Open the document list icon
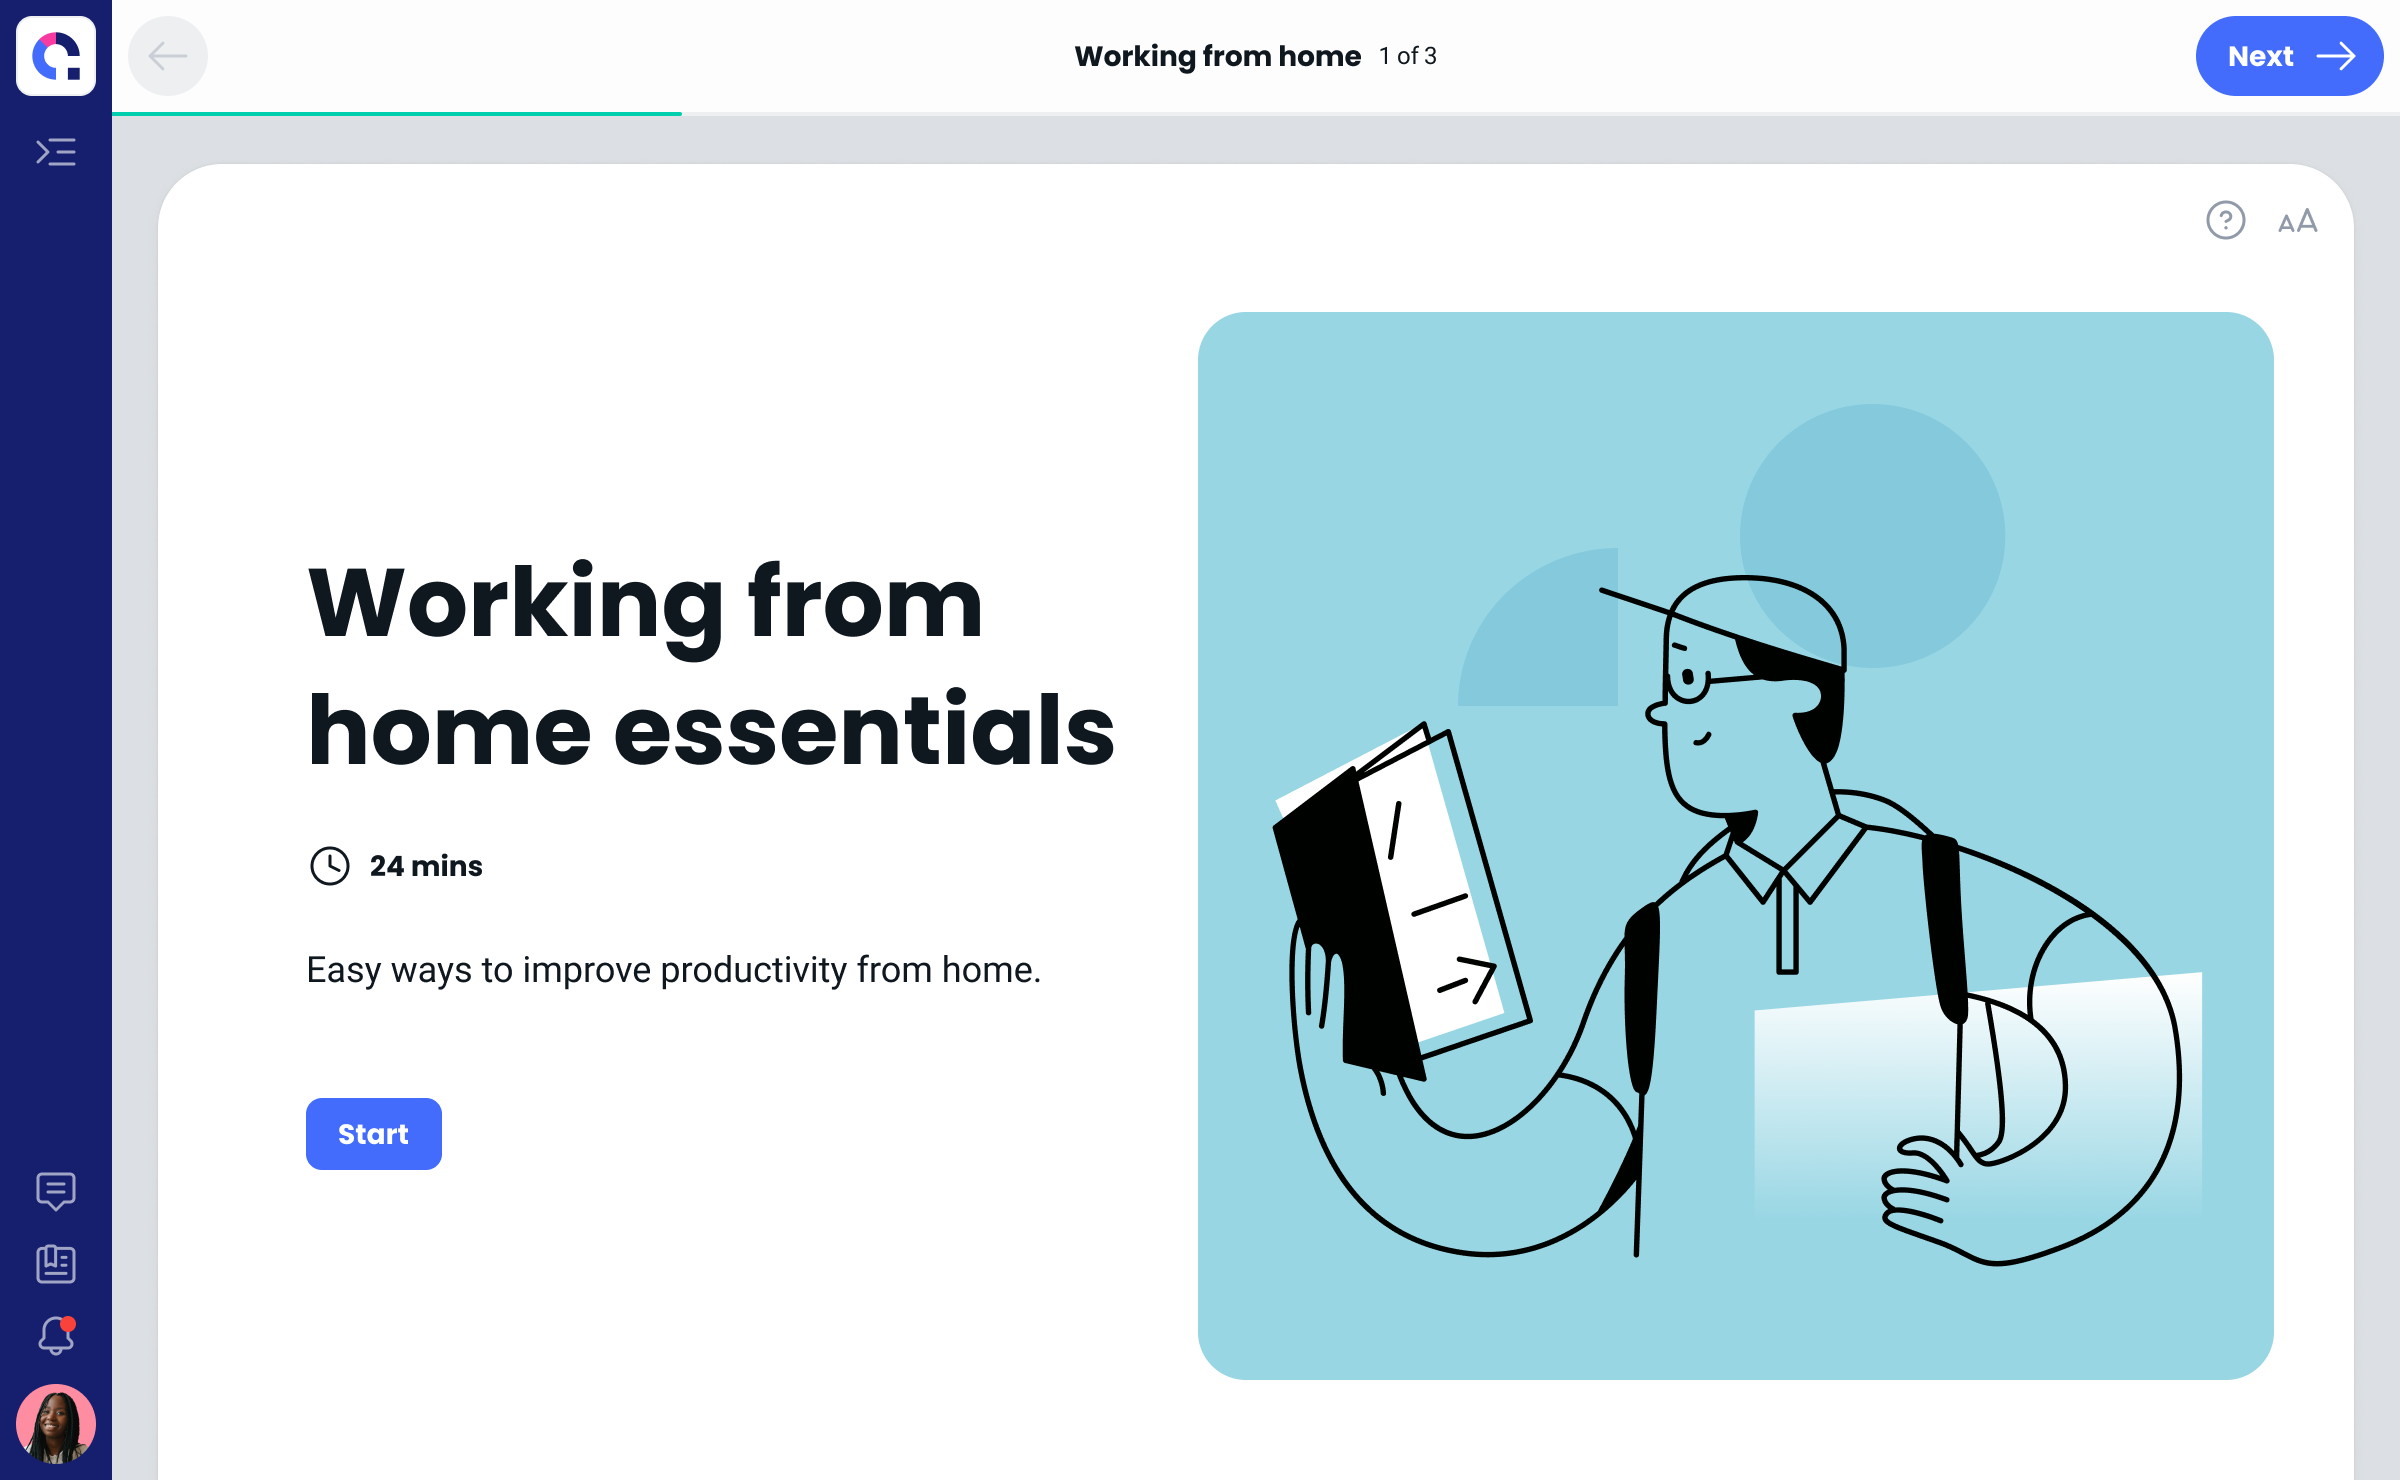Image resolution: width=2400 pixels, height=1480 pixels. [x=55, y=1266]
